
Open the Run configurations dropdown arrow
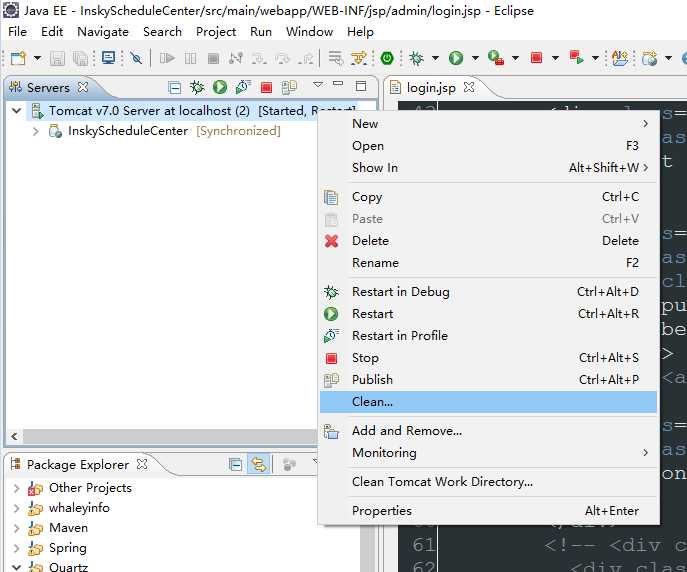tap(475, 58)
